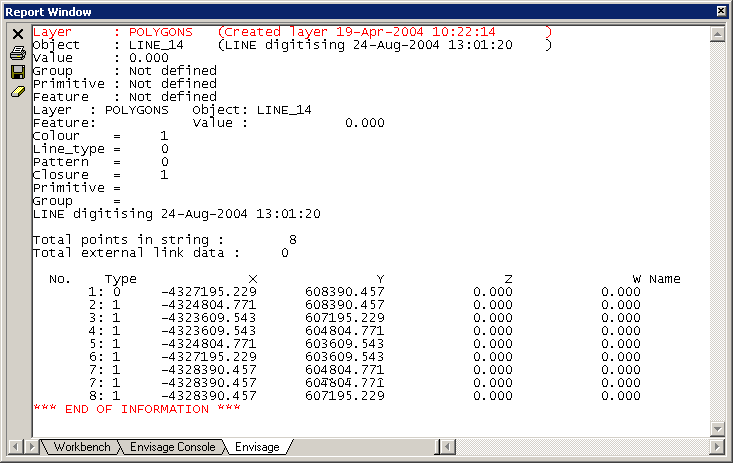Click the 'Value : 0.000' line near top
The width and height of the screenshot is (733, 463).
101,58
